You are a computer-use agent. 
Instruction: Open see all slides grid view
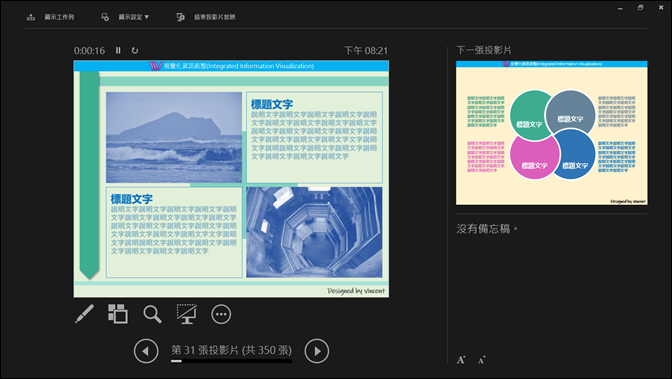[x=118, y=314]
